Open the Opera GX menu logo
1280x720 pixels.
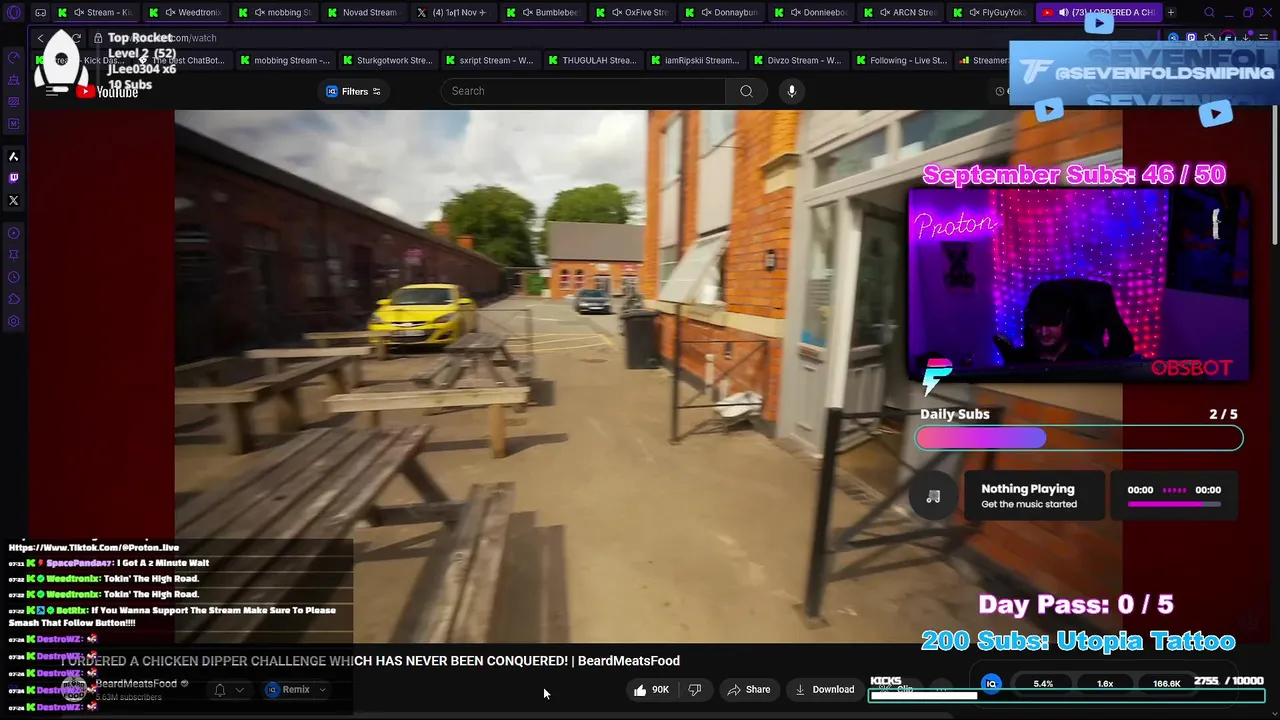point(14,13)
